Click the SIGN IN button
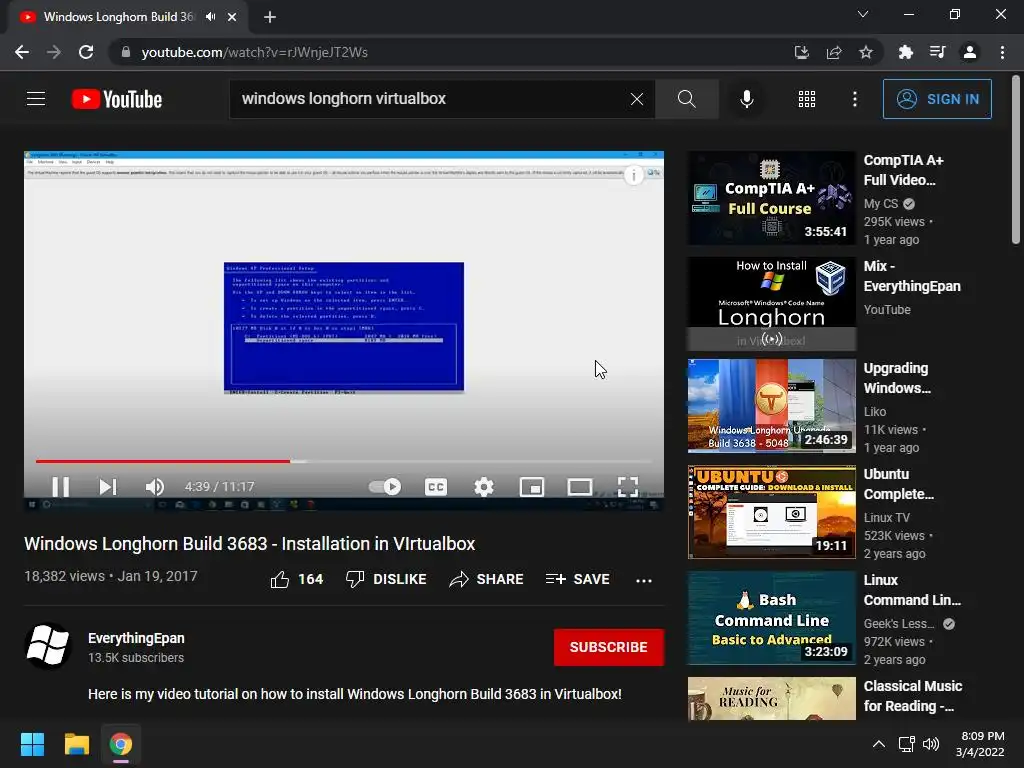The image size is (1024, 768). coord(937,99)
